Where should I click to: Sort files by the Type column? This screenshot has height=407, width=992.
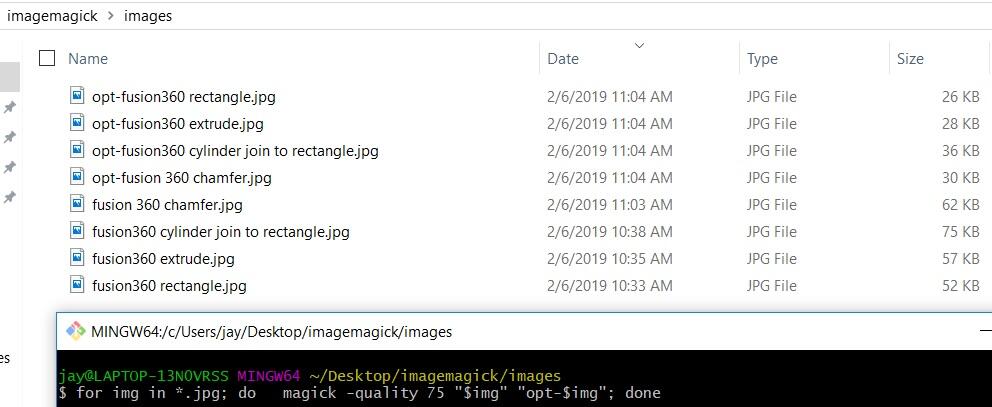point(762,59)
